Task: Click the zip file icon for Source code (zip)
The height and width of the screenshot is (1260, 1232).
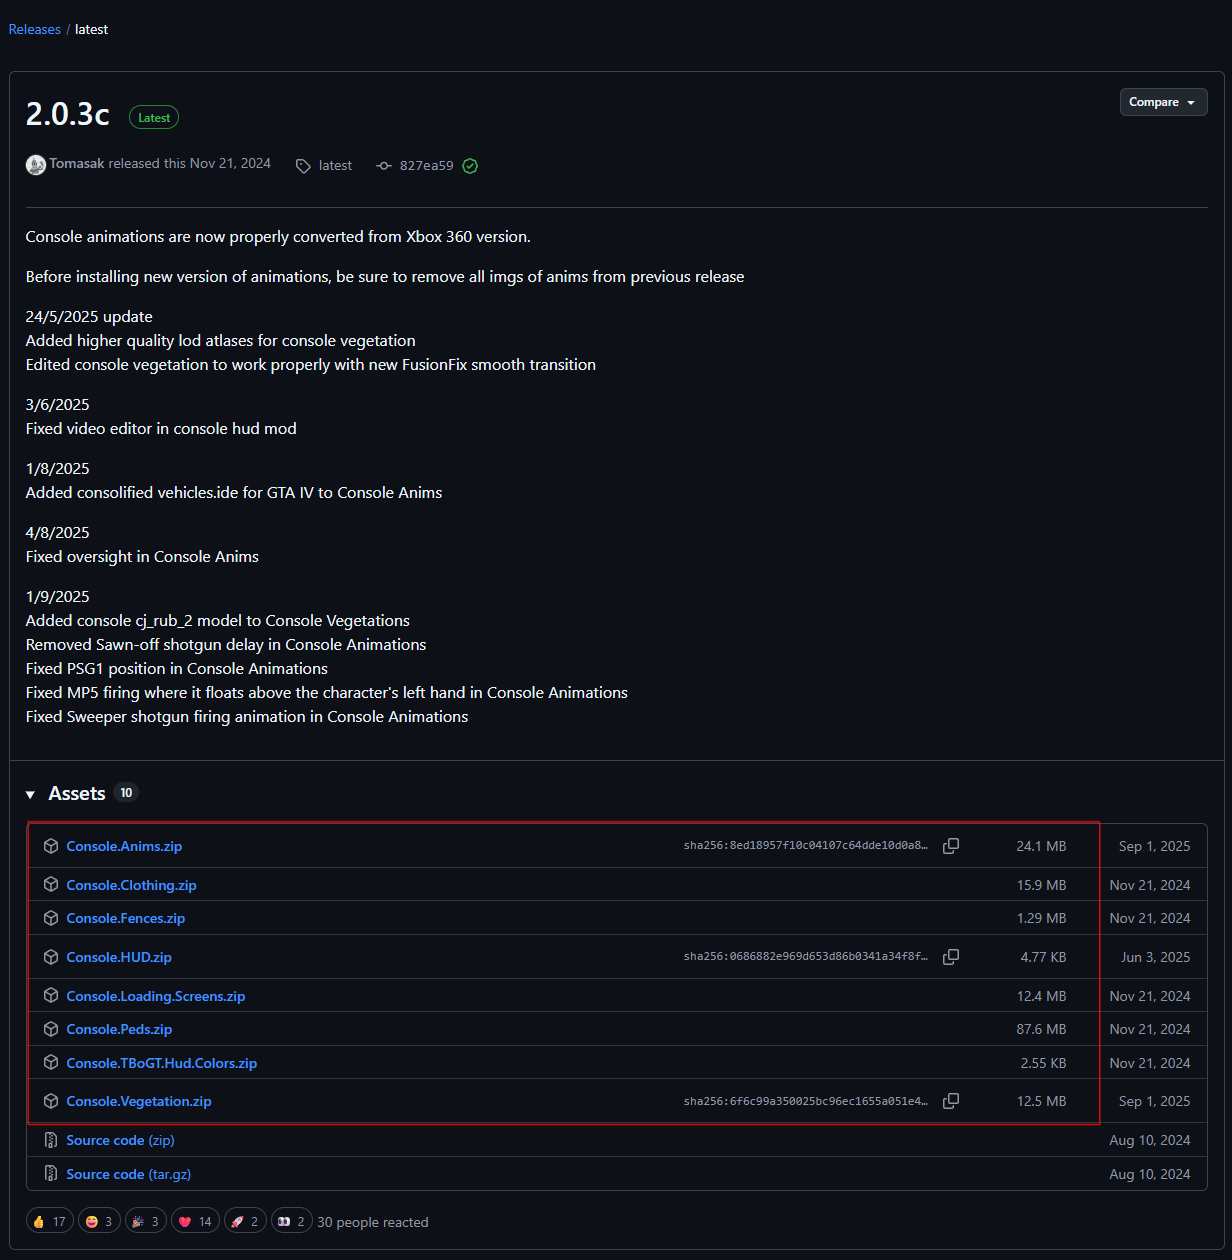Action: [x=51, y=1140]
